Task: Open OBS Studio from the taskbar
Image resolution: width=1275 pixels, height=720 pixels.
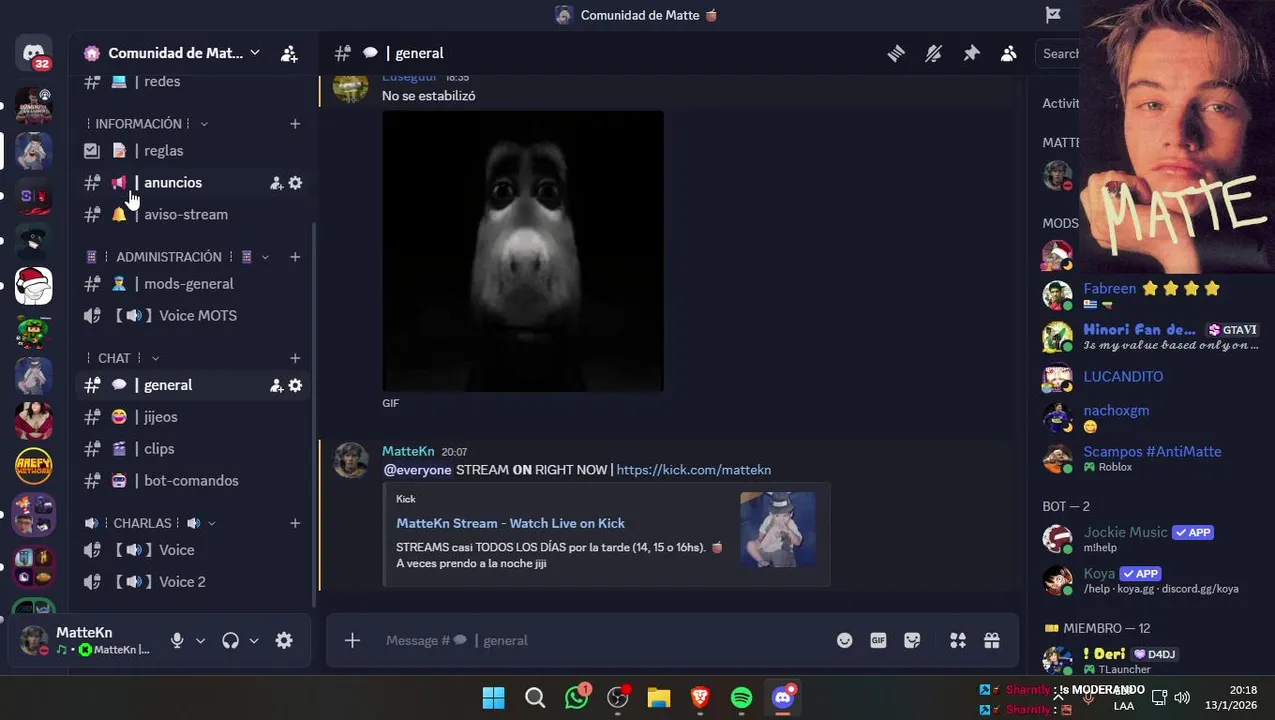Action: pos(618,697)
